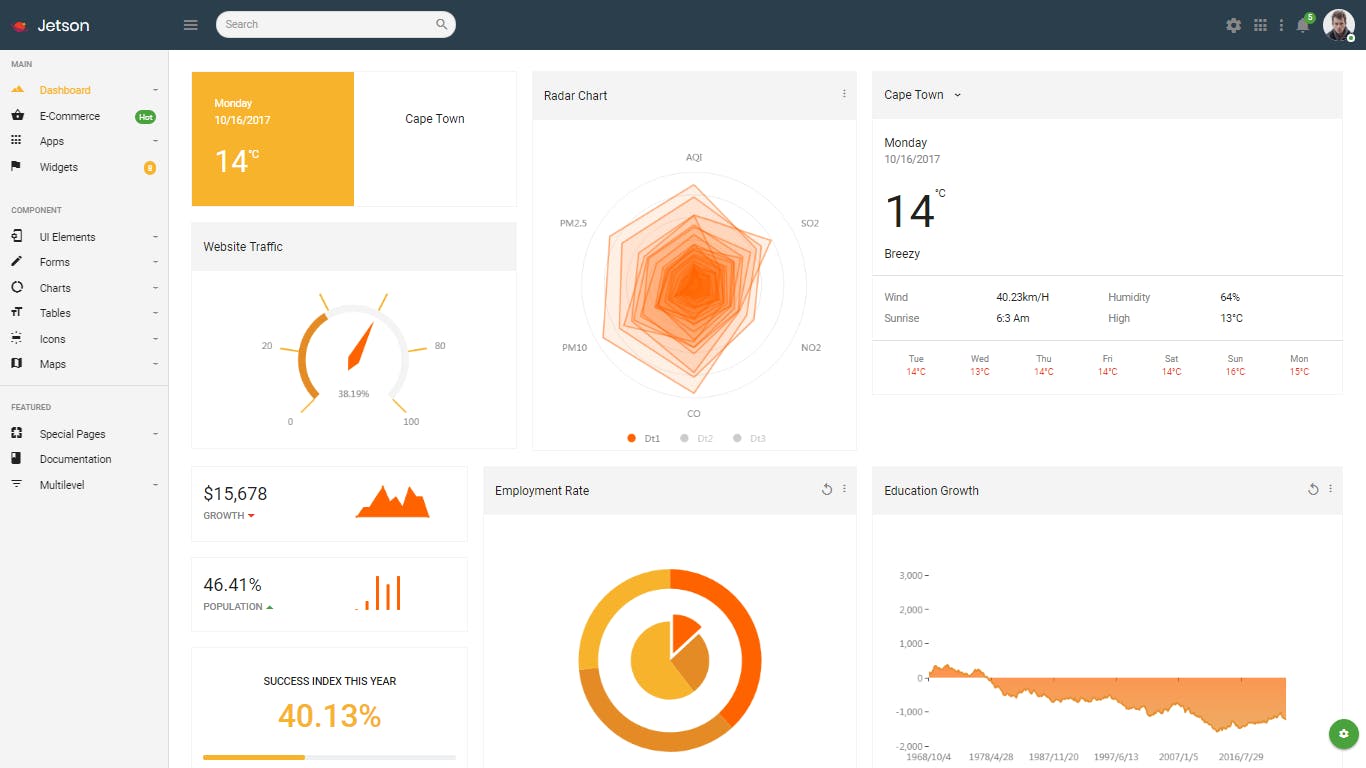
Task: Toggle the Dt3 dataset in Radar Chart legend
Action: click(750, 438)
